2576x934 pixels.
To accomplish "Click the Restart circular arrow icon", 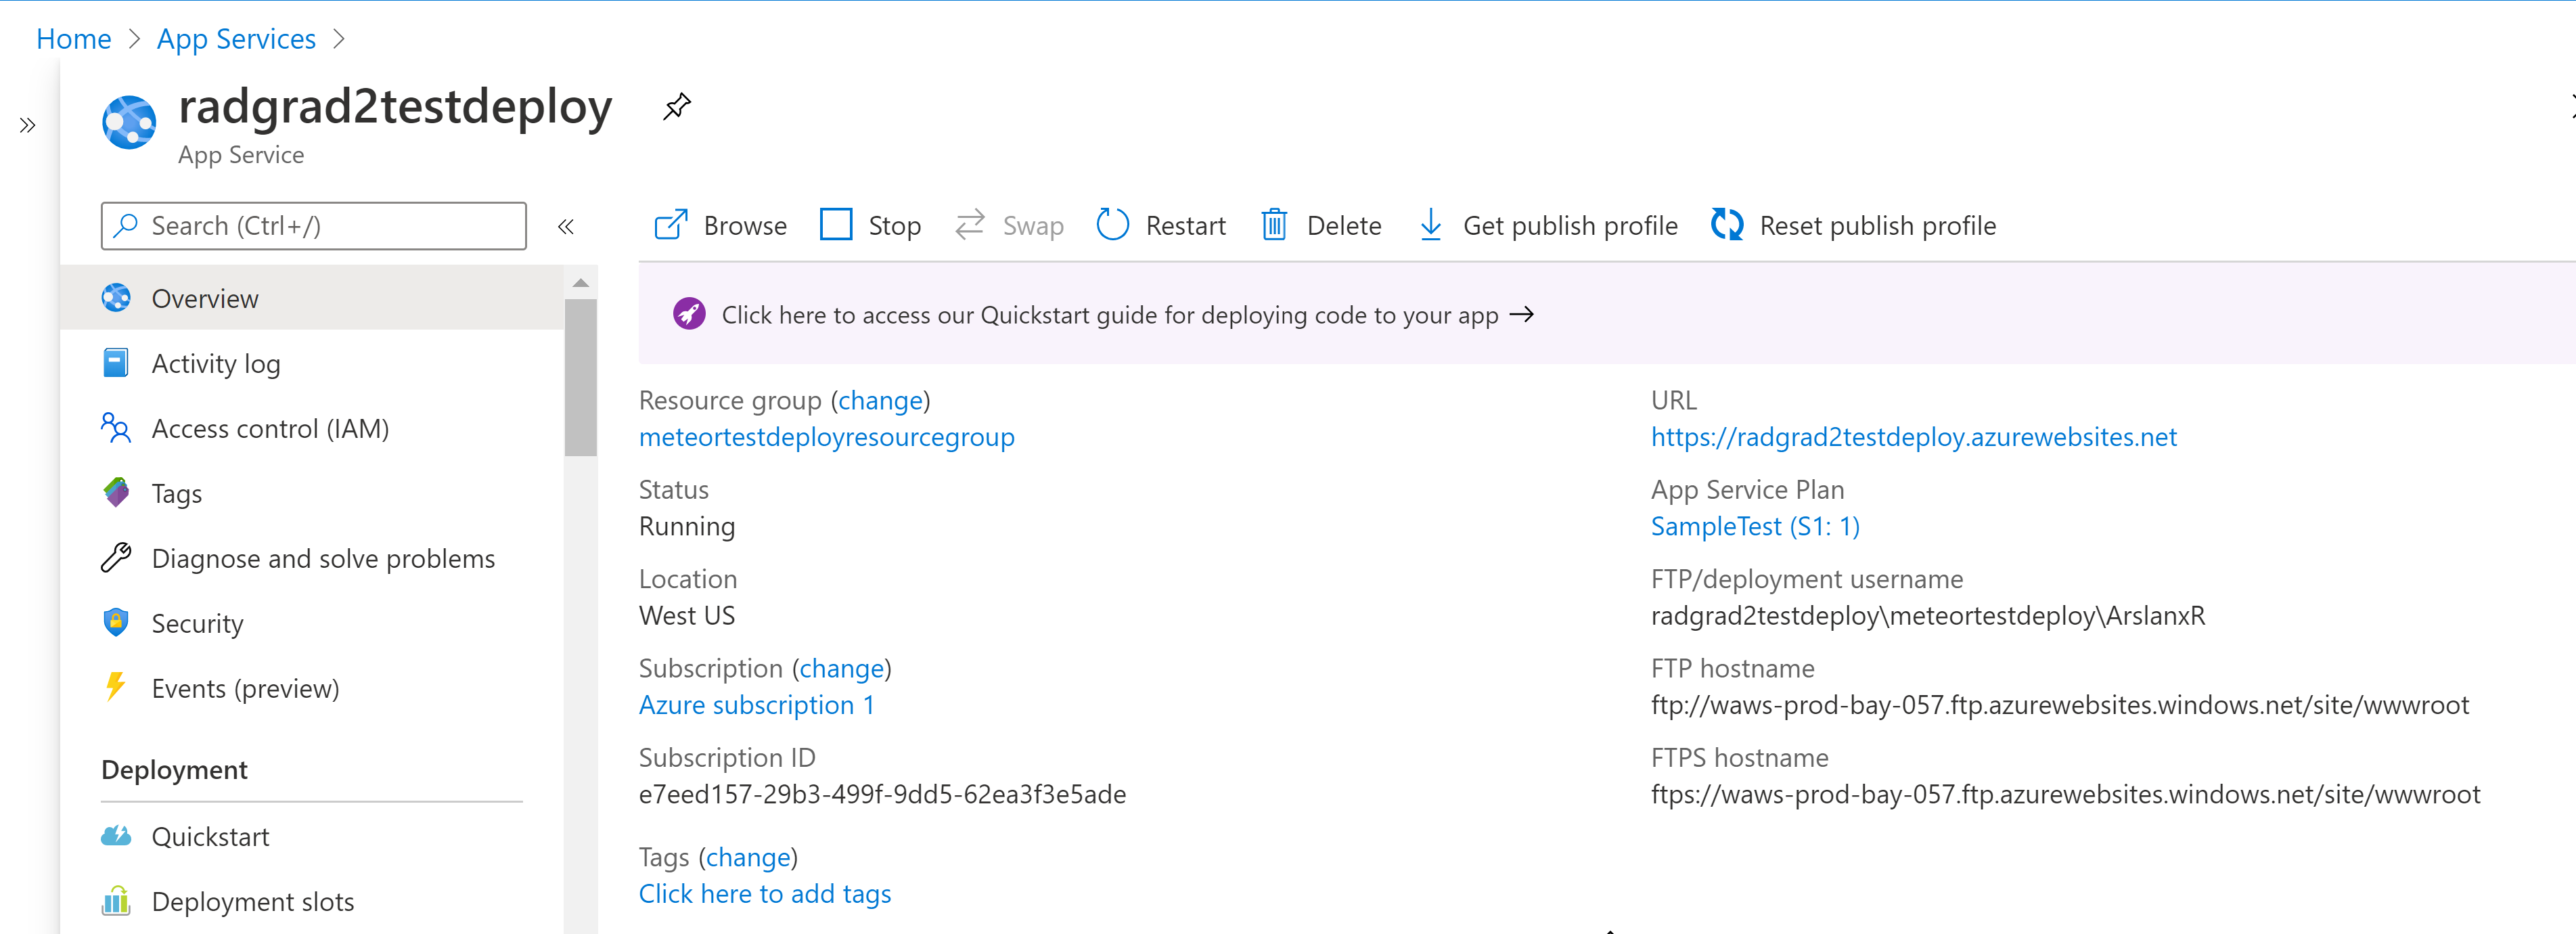I will (x=1112, y=225).
